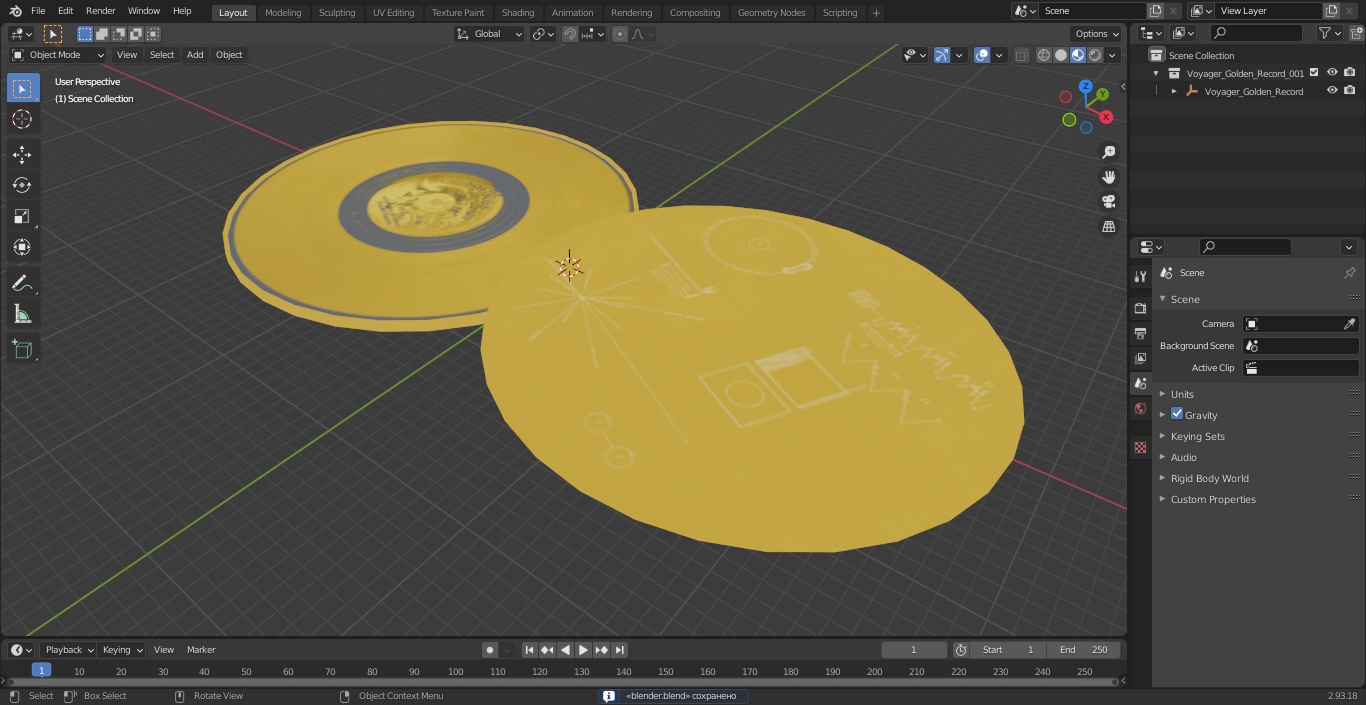Screen dimensions: 1366x705
Task: Expand the Rigid Body World panel
Action: (x=1209, y=478)
